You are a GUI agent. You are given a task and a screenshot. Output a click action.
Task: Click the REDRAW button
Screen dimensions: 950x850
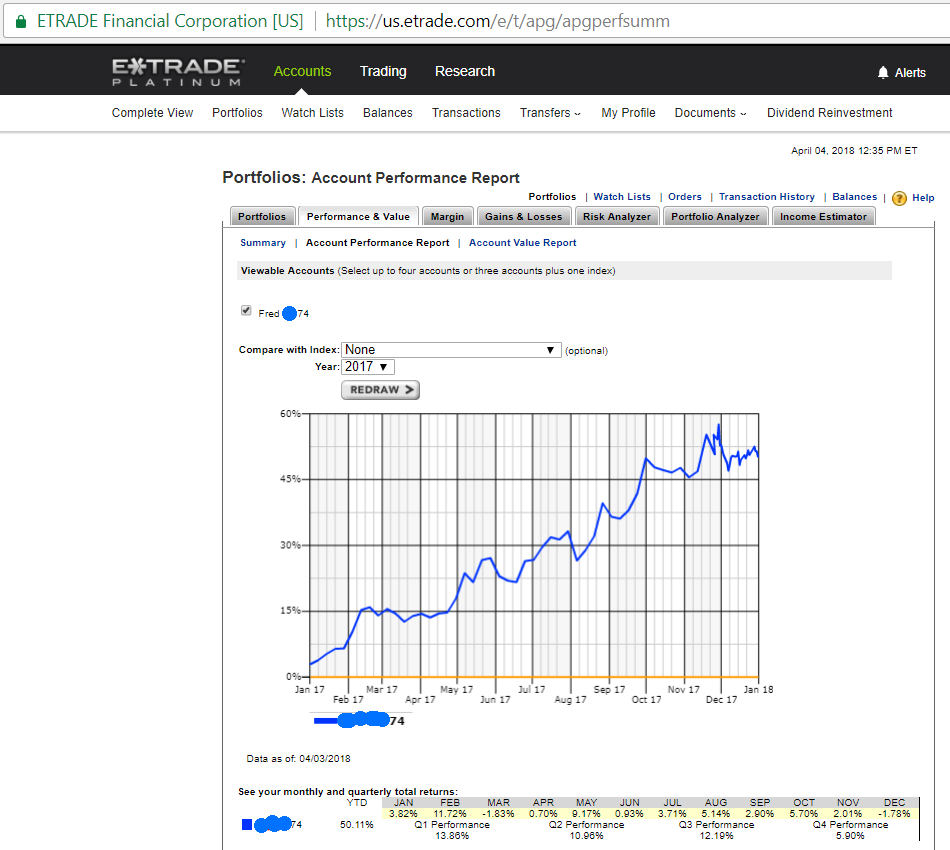click(380, 390)
